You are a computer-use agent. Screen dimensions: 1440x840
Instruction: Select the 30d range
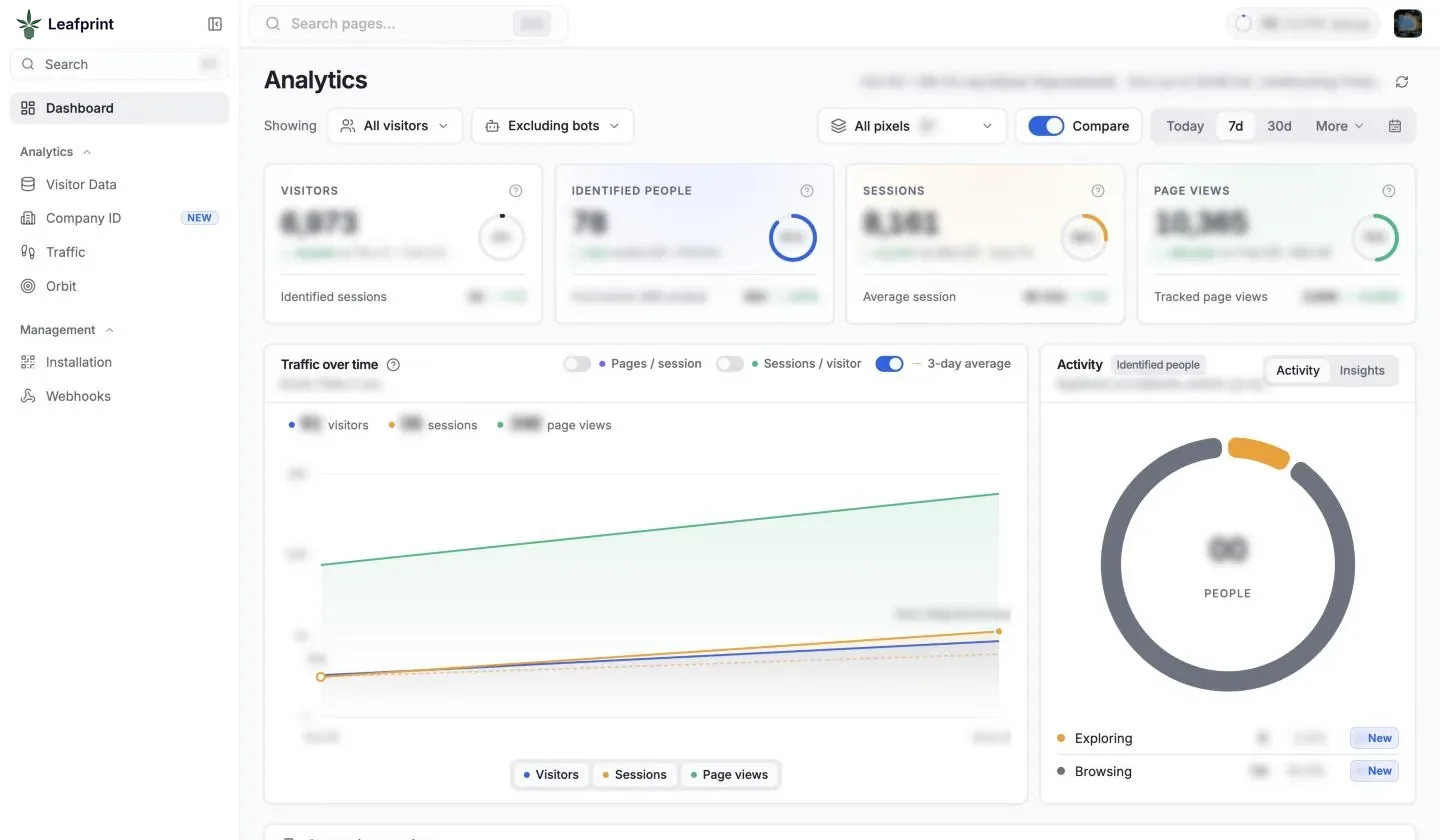[1279, 126]
